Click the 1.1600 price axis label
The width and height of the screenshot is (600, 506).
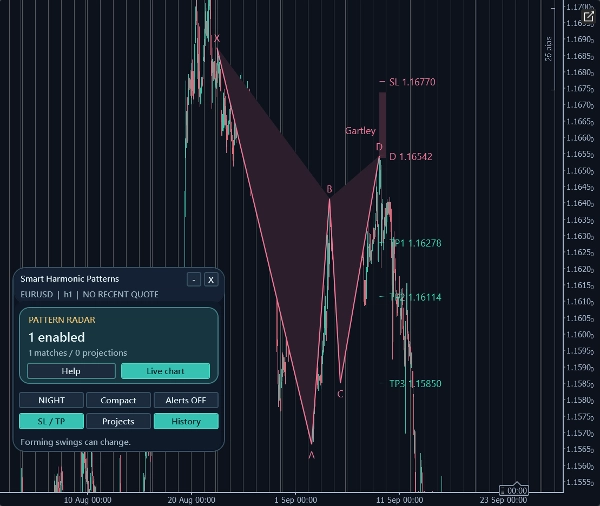click(579, 335)
